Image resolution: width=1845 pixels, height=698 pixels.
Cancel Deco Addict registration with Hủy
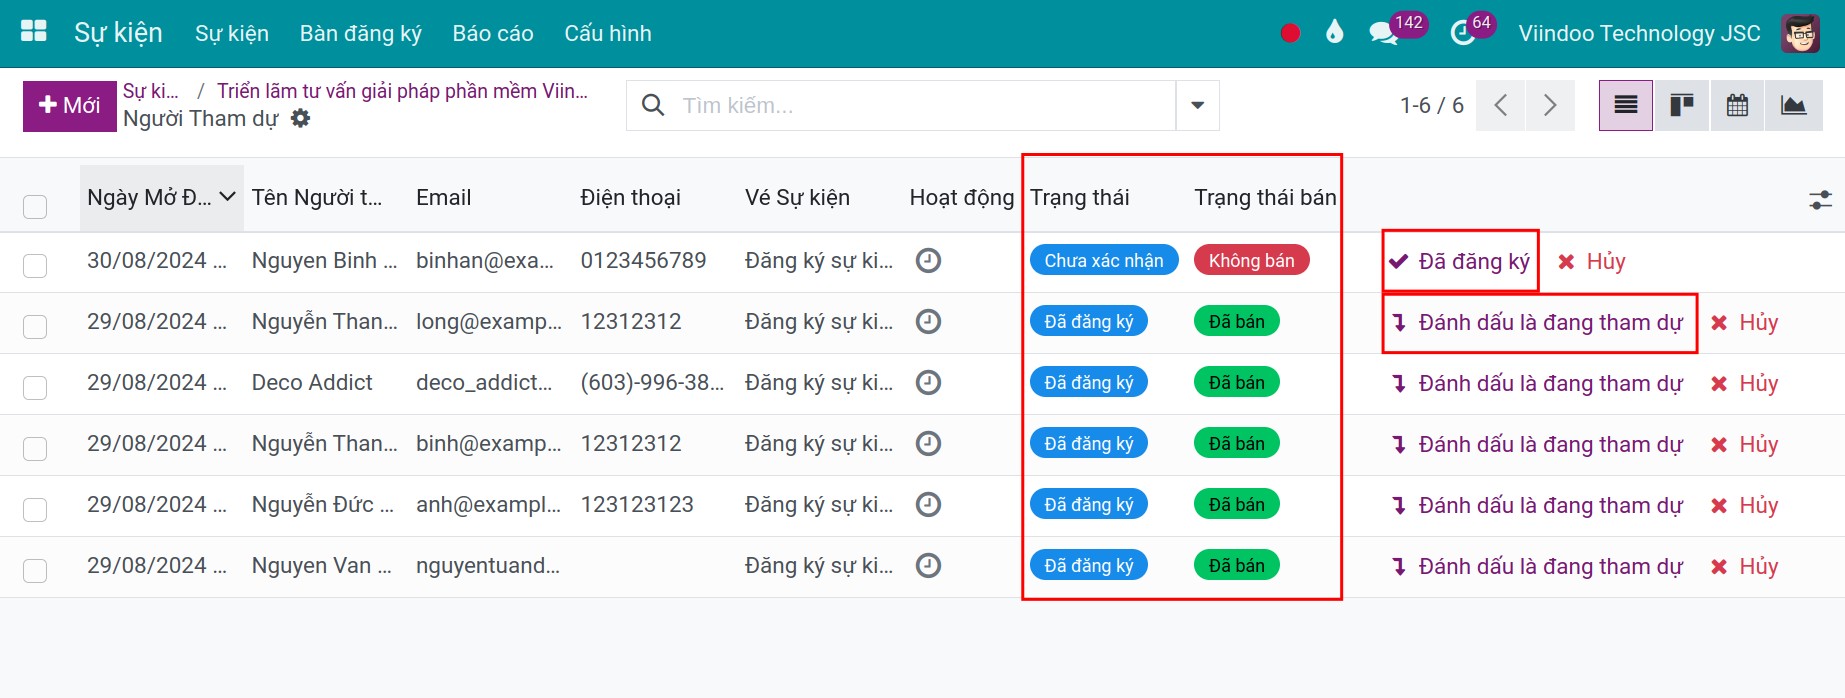[x=1745, y=383]
